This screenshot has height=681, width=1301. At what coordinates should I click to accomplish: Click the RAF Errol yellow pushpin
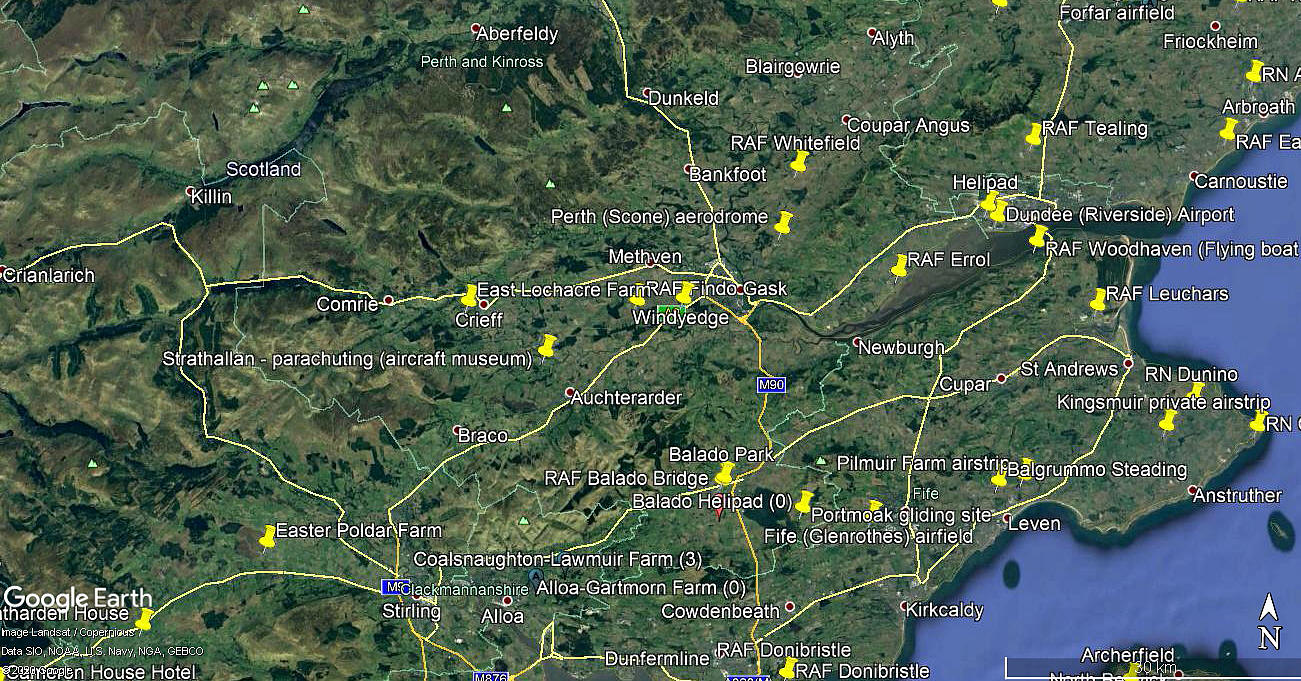pos(899,266)
